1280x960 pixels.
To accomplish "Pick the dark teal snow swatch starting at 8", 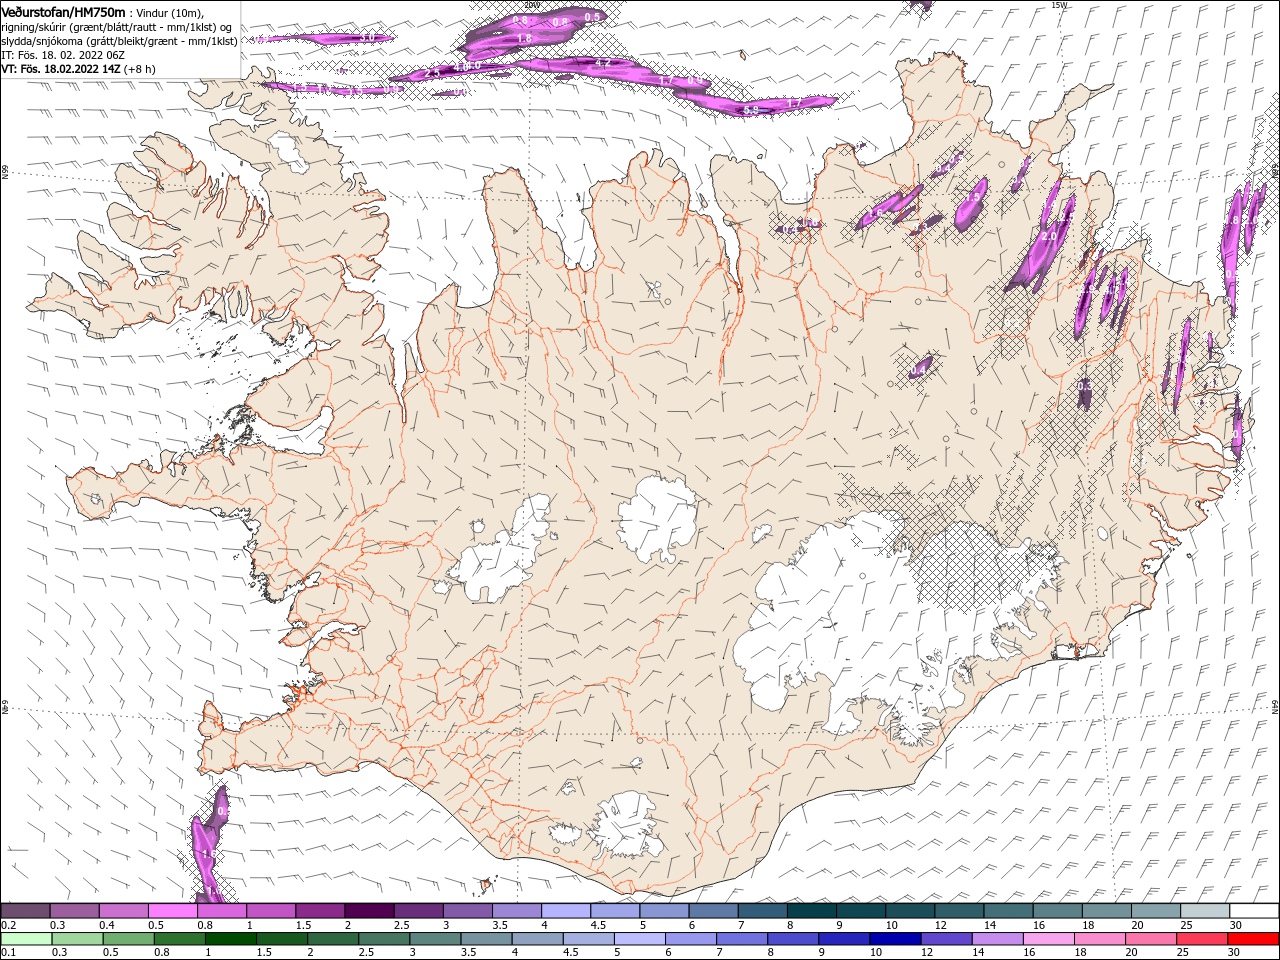I will tap(811, 910).
